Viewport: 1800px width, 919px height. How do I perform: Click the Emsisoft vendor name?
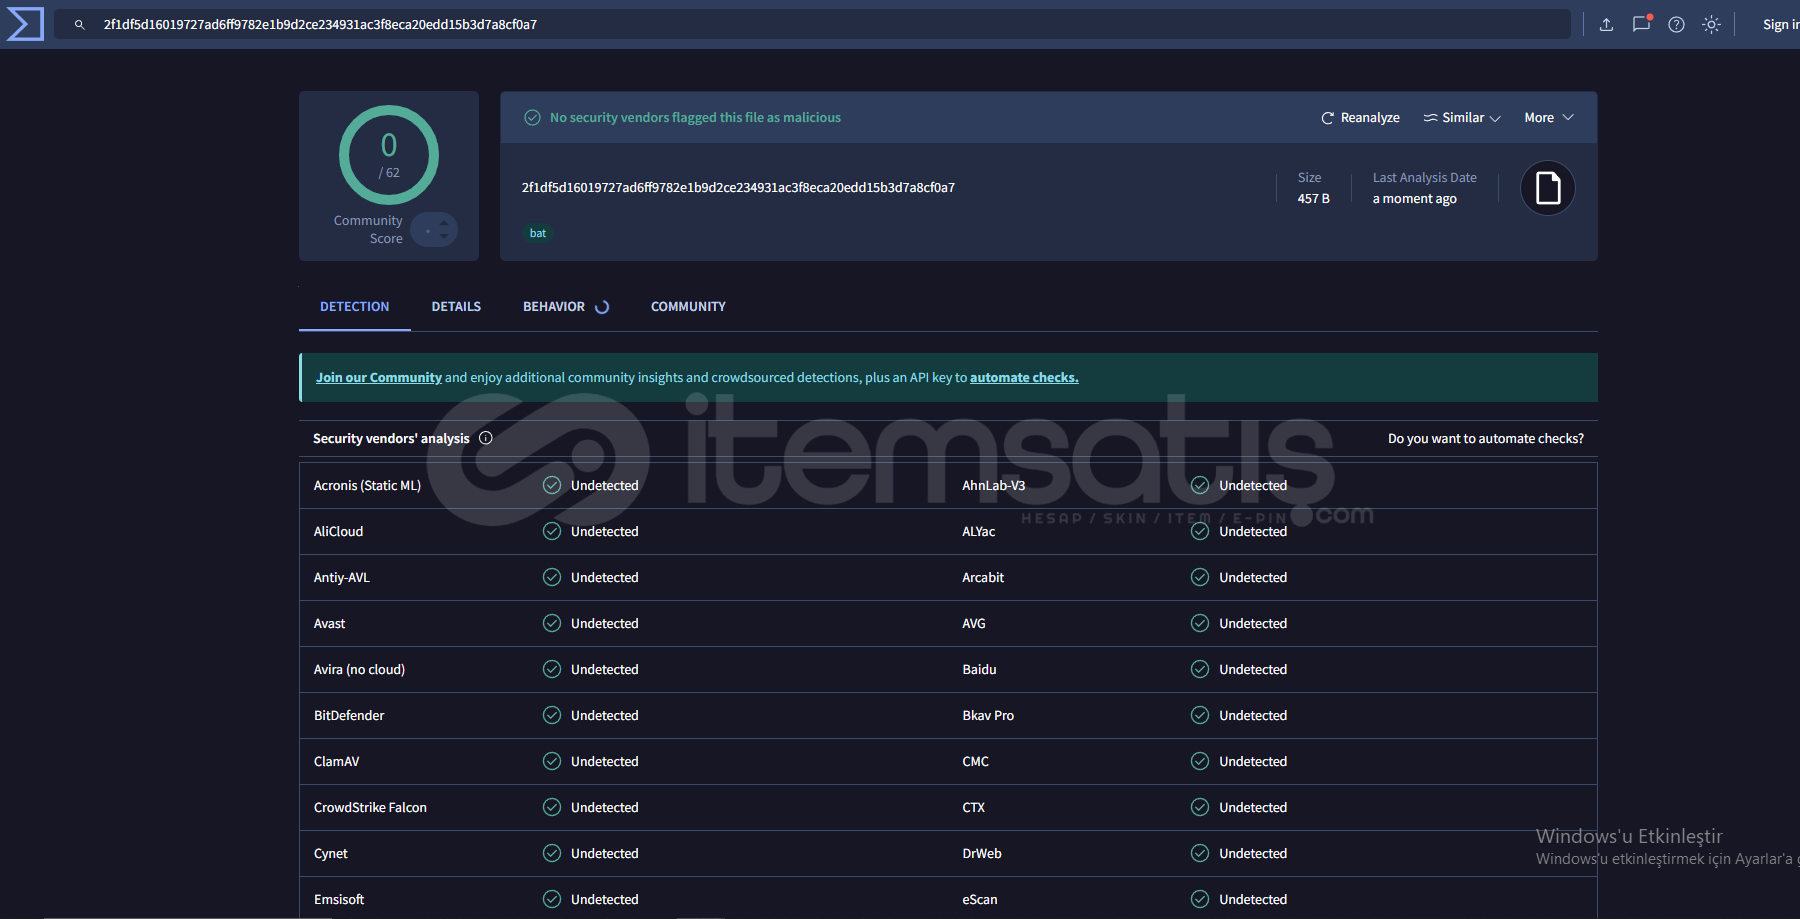(339, 900)
